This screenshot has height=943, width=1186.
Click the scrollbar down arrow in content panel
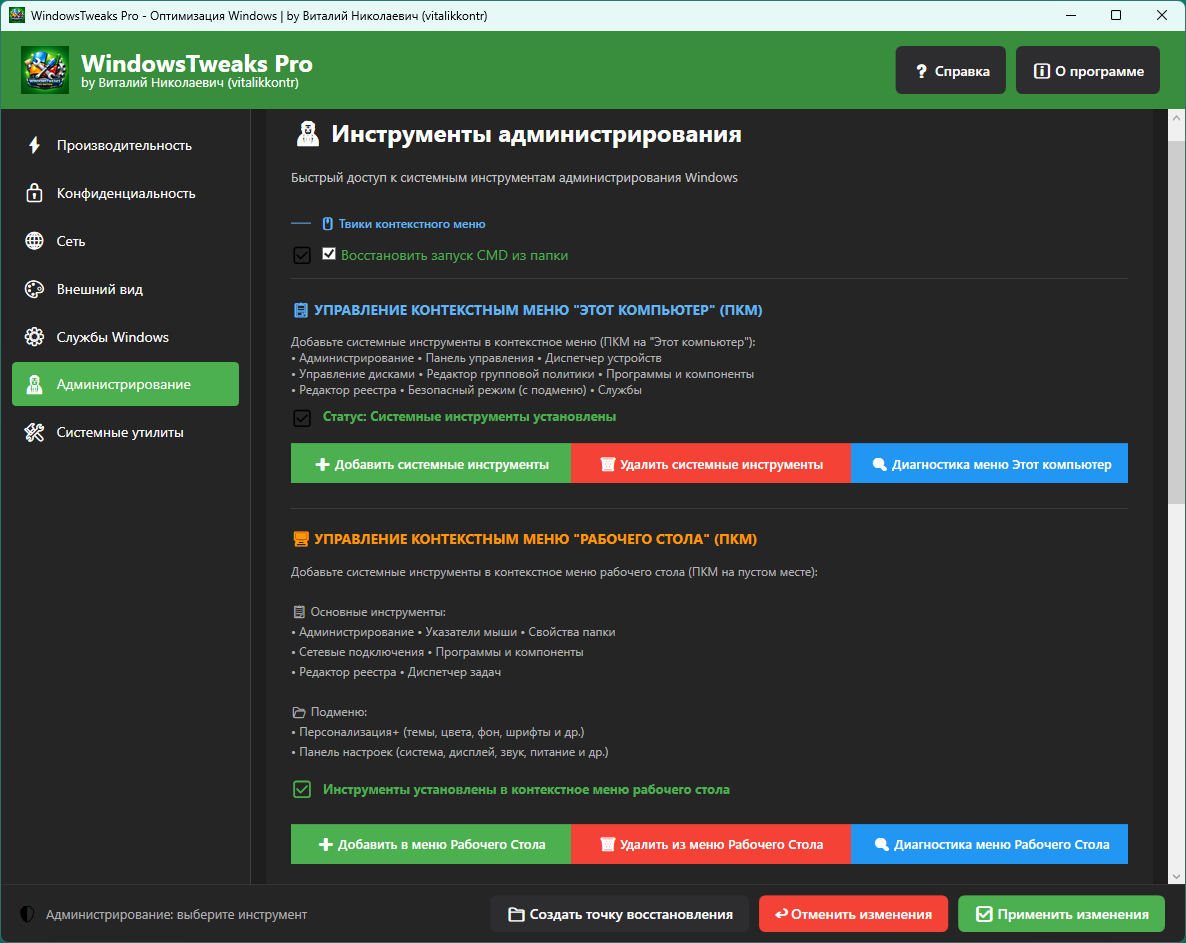(1176, 875)
